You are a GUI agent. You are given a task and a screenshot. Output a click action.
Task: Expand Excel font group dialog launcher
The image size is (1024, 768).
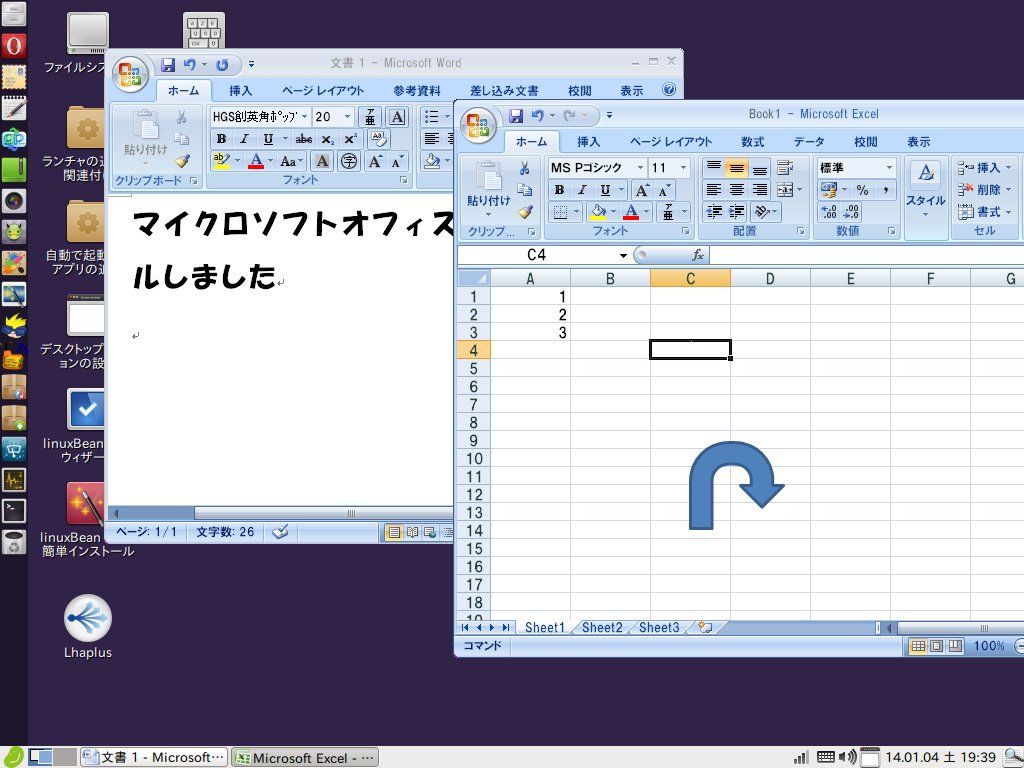pos(685,231)
